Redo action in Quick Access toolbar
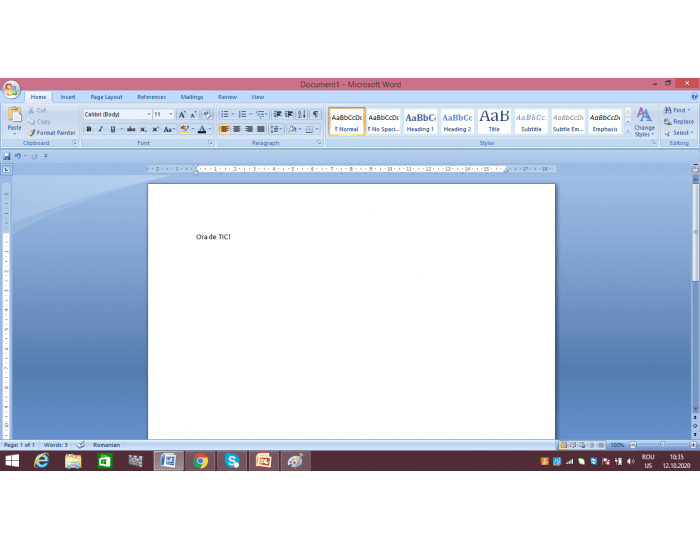The image size is (700, 550). point(34,156)
